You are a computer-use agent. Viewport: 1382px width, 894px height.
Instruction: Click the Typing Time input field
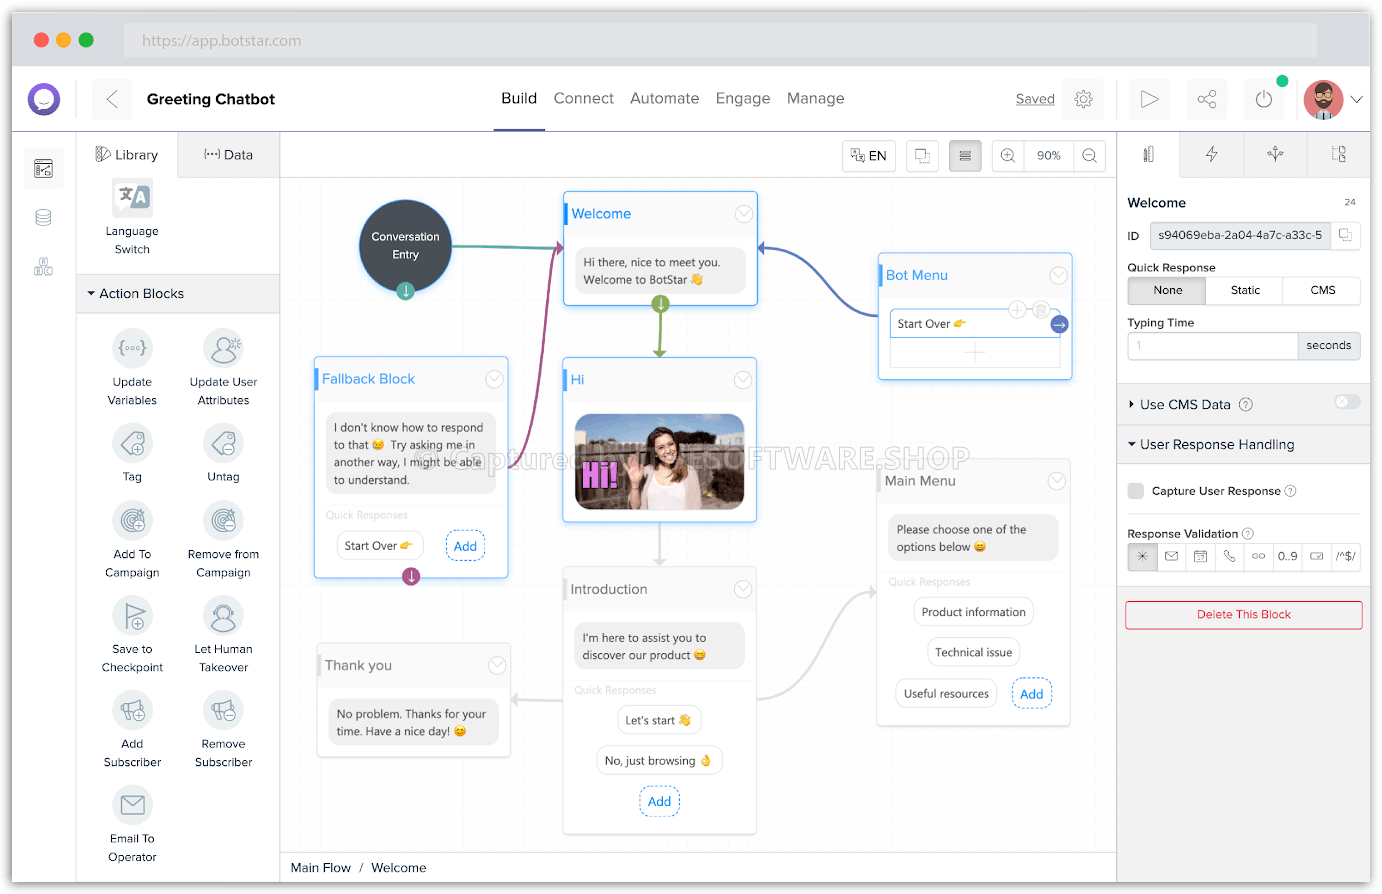pyautogui.click(x=1212, y=346)
